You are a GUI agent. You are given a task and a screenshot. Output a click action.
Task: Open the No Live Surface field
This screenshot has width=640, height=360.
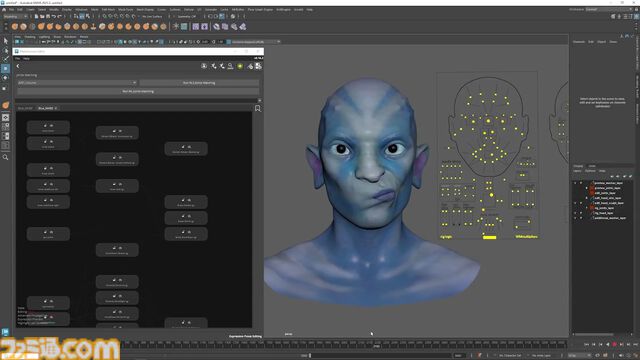pyautogui.click(x=152, y=16)
